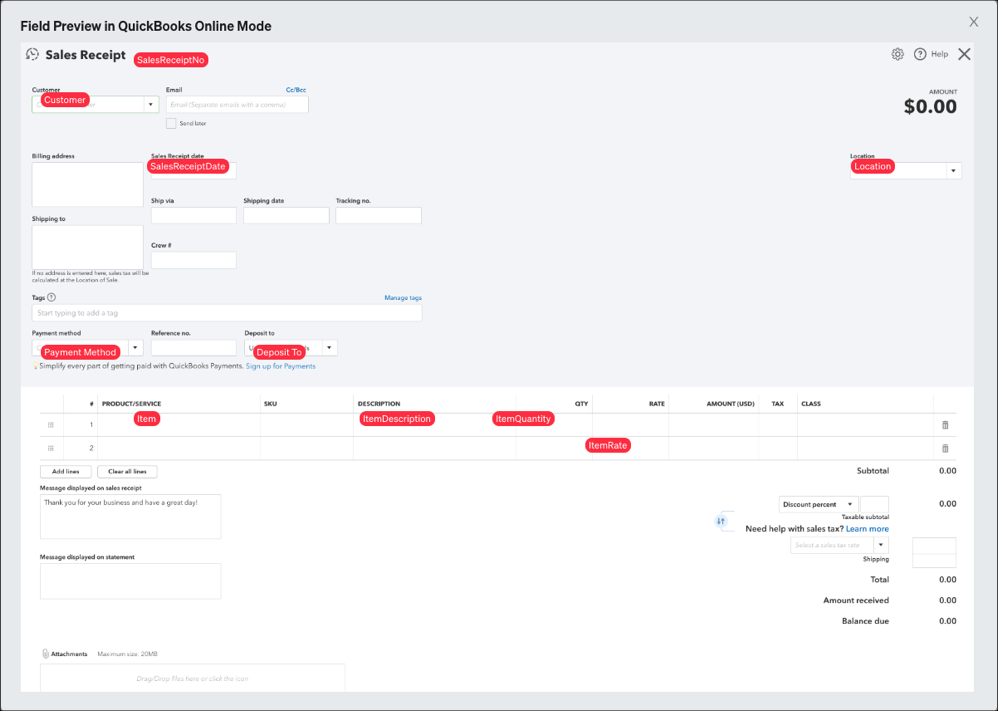Open the Deposit to dropdown arrow
Screen dimensions: 998x711
pos(329,347)
